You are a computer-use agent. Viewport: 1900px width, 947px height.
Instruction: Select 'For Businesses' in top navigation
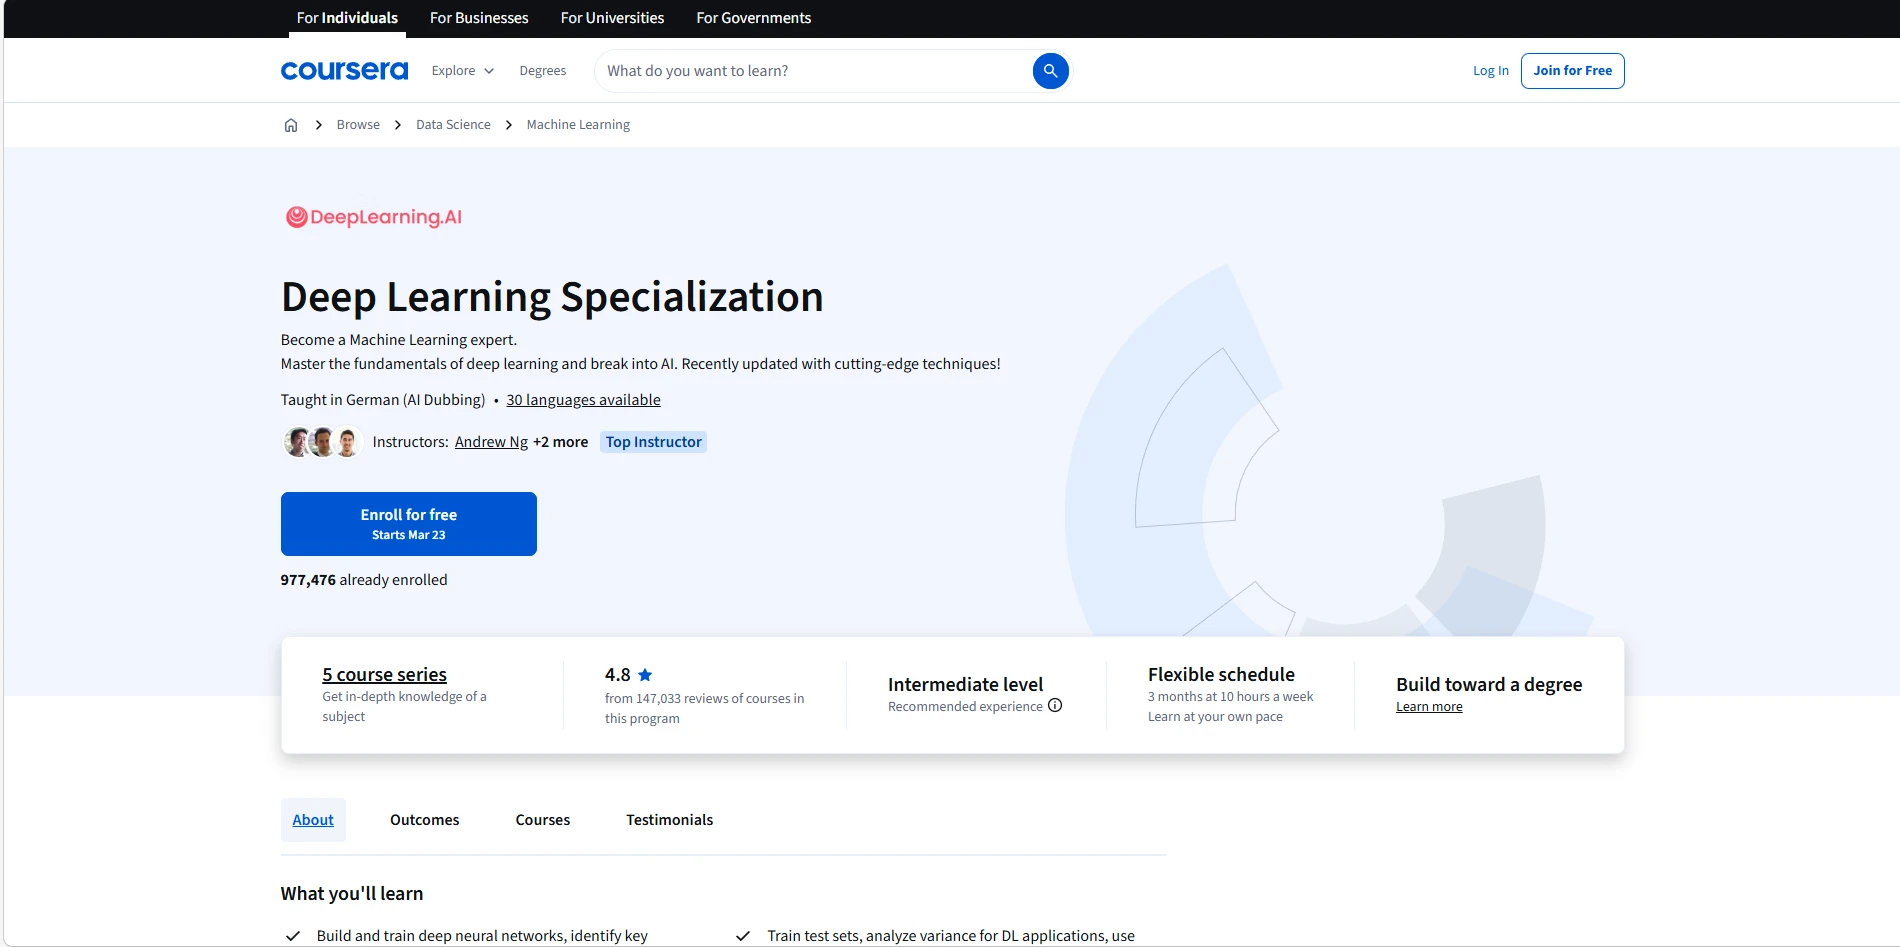pos(479,17)
